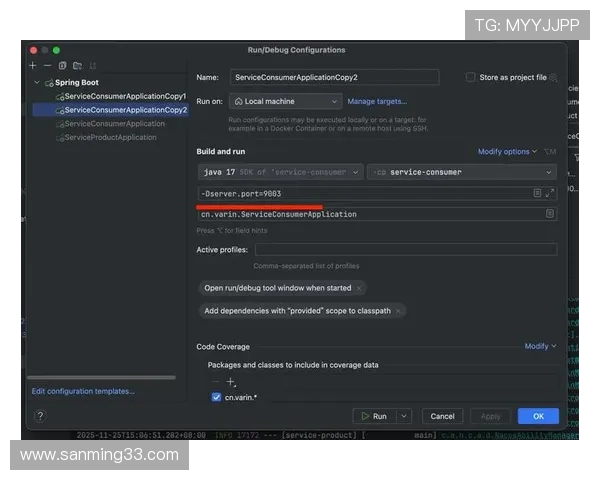Open the main class browse icon
The height and width of the screenshot is (480, 600).
pyautogui.click(x=549, y=214)
